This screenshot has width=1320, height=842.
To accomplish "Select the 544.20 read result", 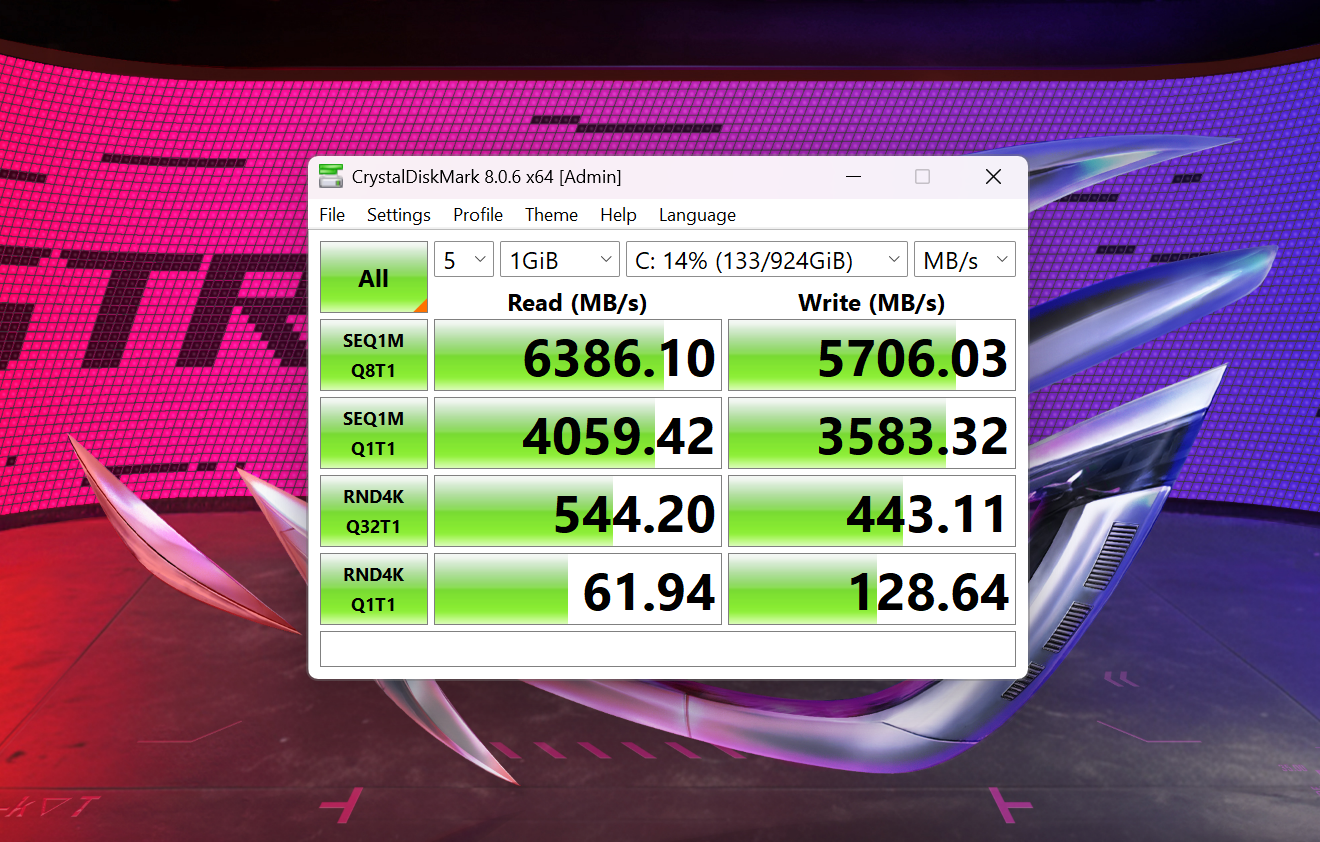I will [x=578, y=511].
